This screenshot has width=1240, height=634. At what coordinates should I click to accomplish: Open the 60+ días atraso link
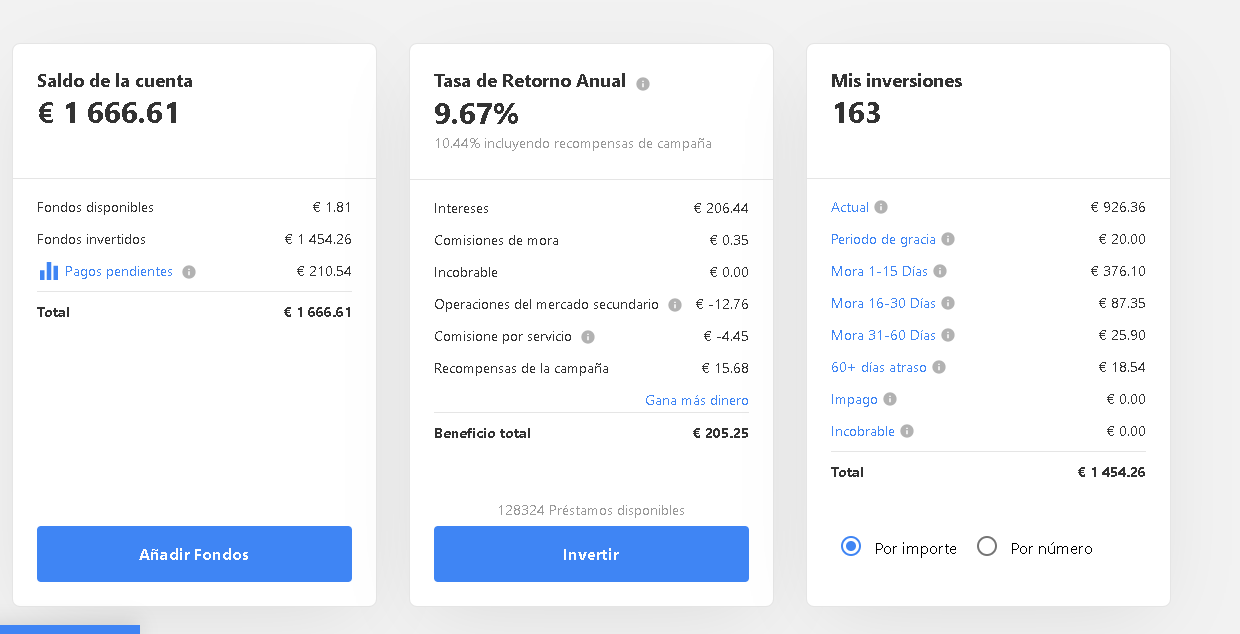pyautogui.click(x=879, y=367)
